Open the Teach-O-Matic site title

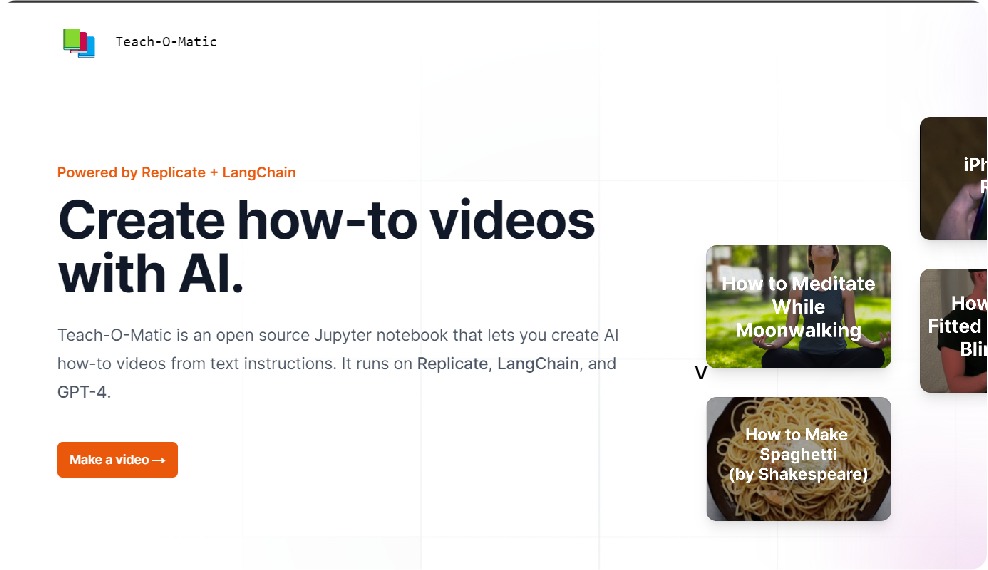tap(166, 42)
